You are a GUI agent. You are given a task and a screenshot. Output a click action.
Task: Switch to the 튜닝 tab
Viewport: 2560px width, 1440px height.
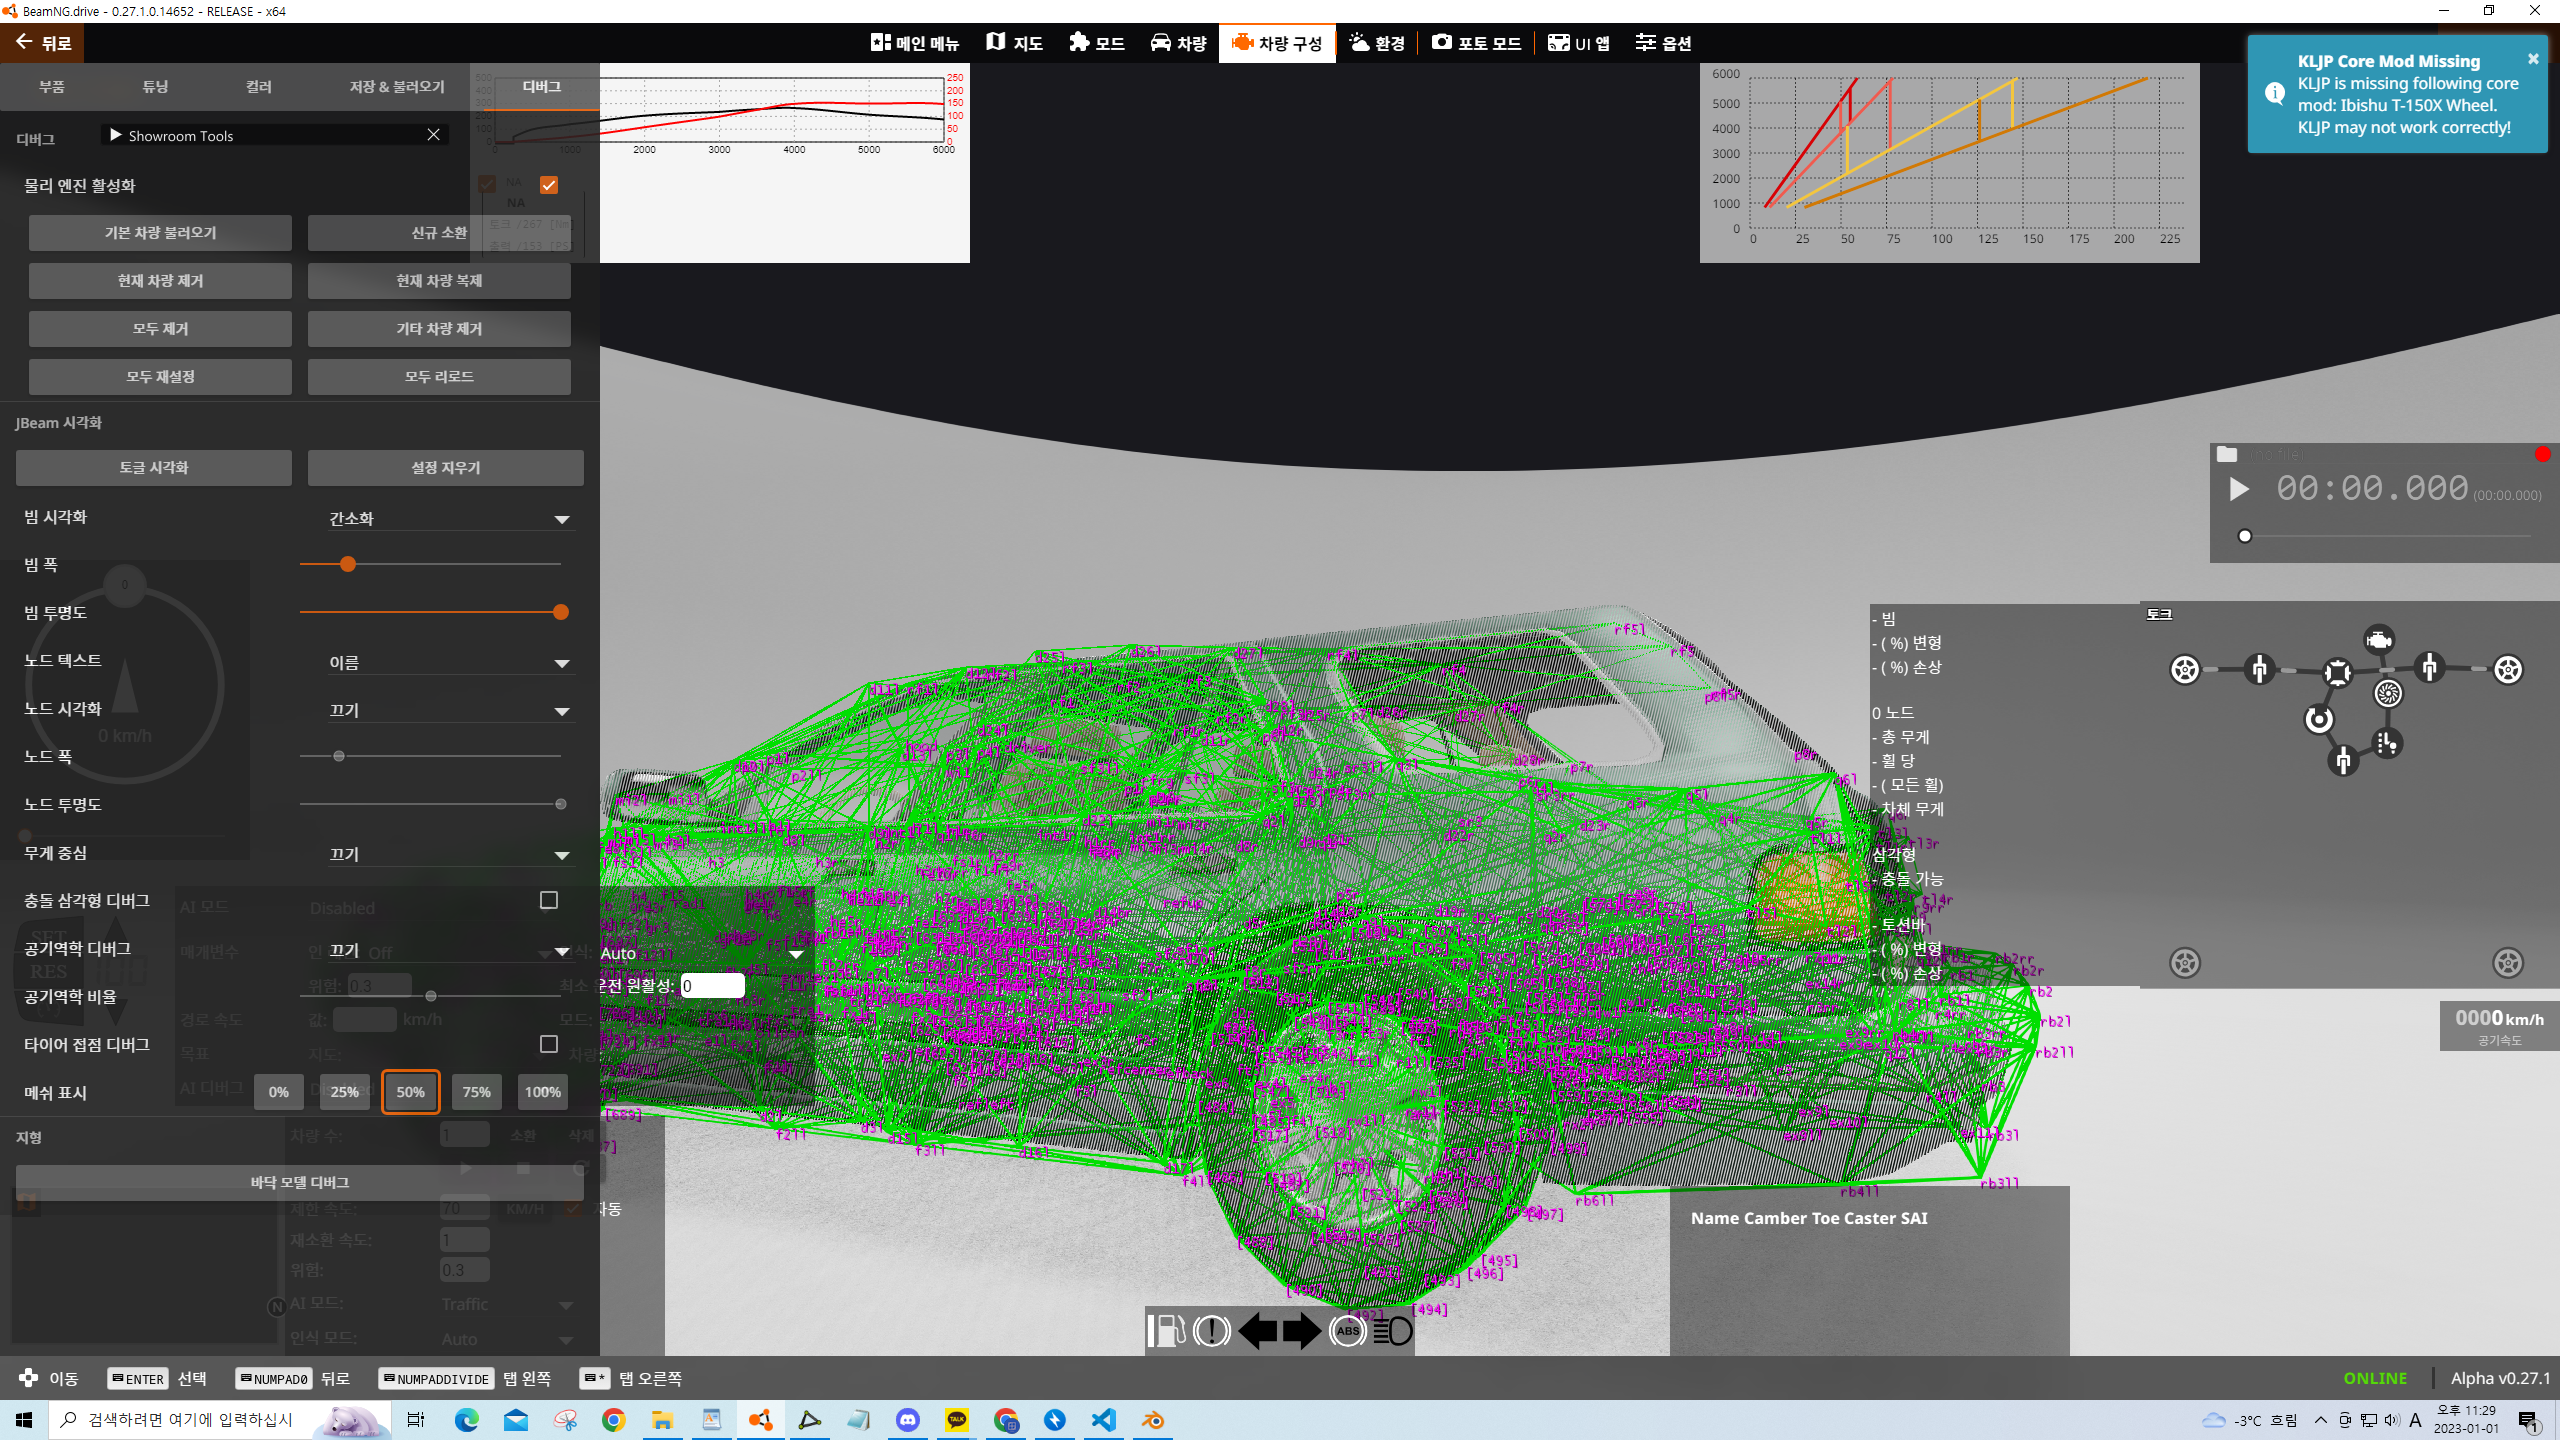tap(155, 87)
